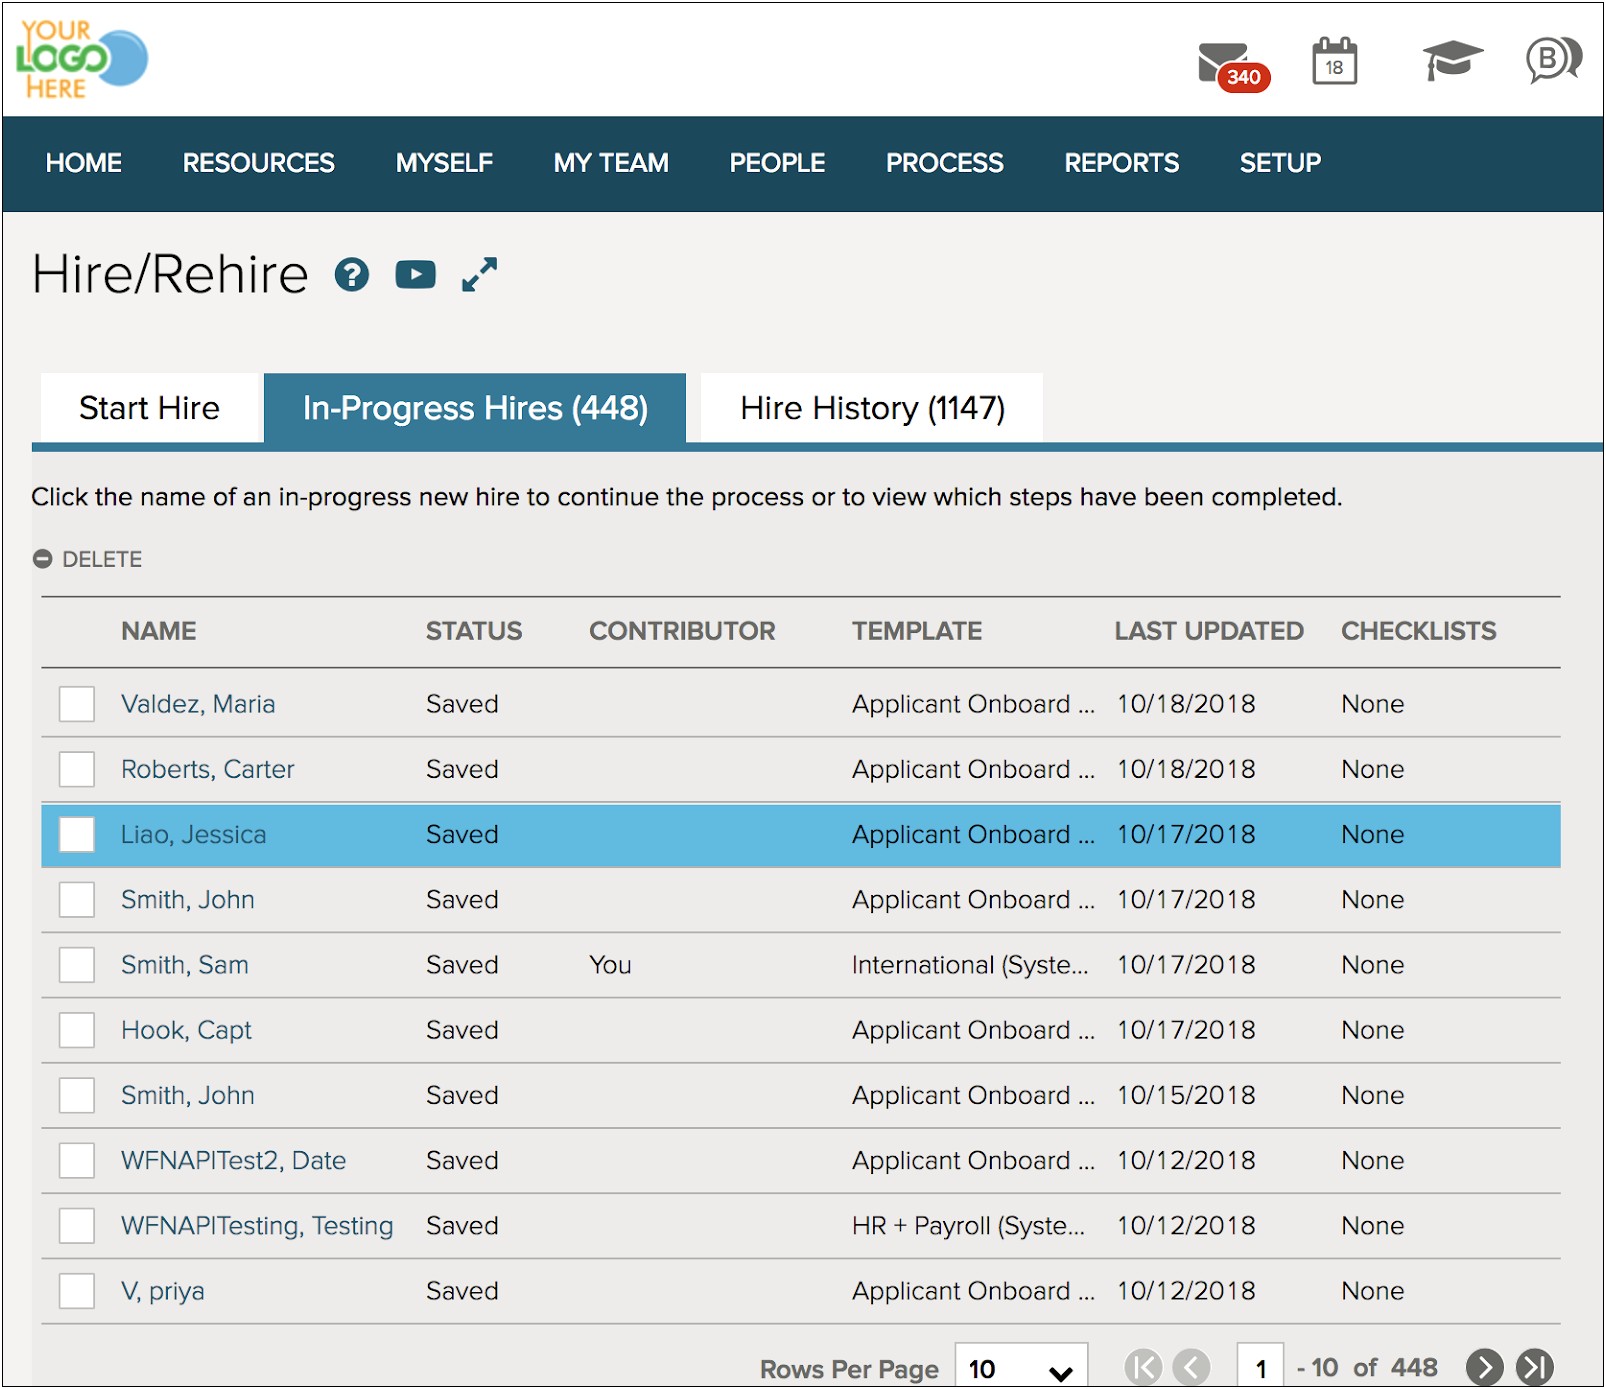Screen dimensions: 1606x1389
Task: Open the SETUP menu
Action: point(1281,163)
